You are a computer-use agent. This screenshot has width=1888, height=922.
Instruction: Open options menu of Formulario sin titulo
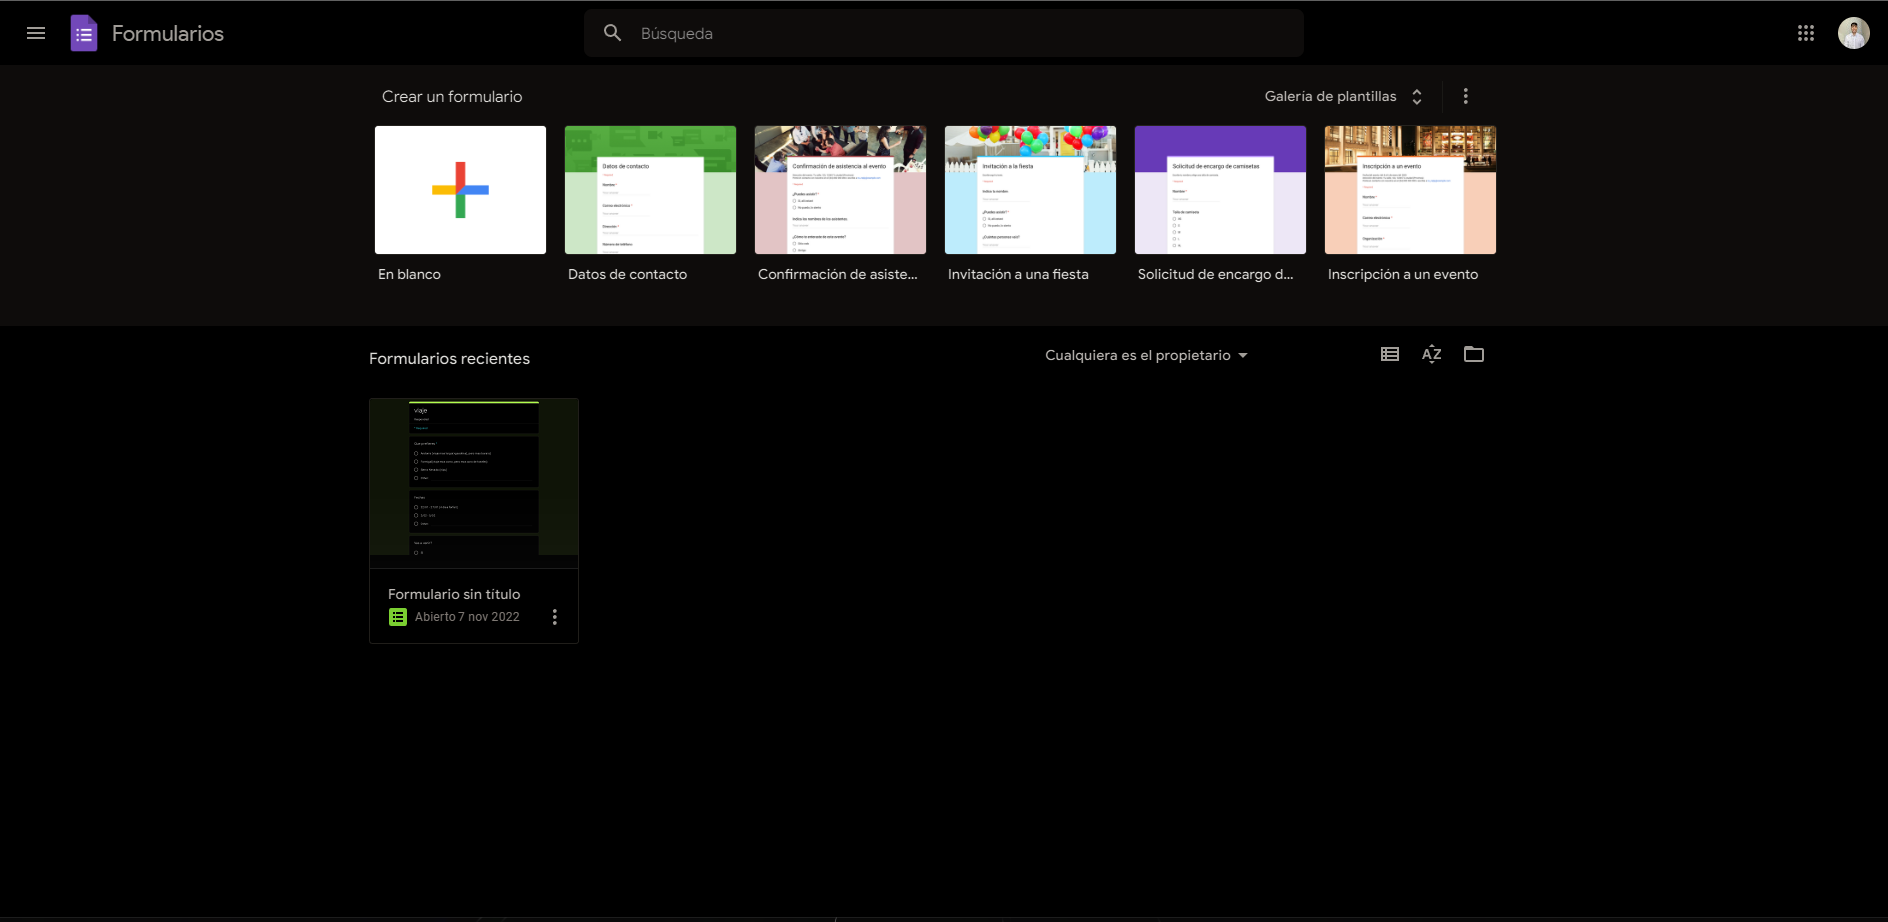555,617
